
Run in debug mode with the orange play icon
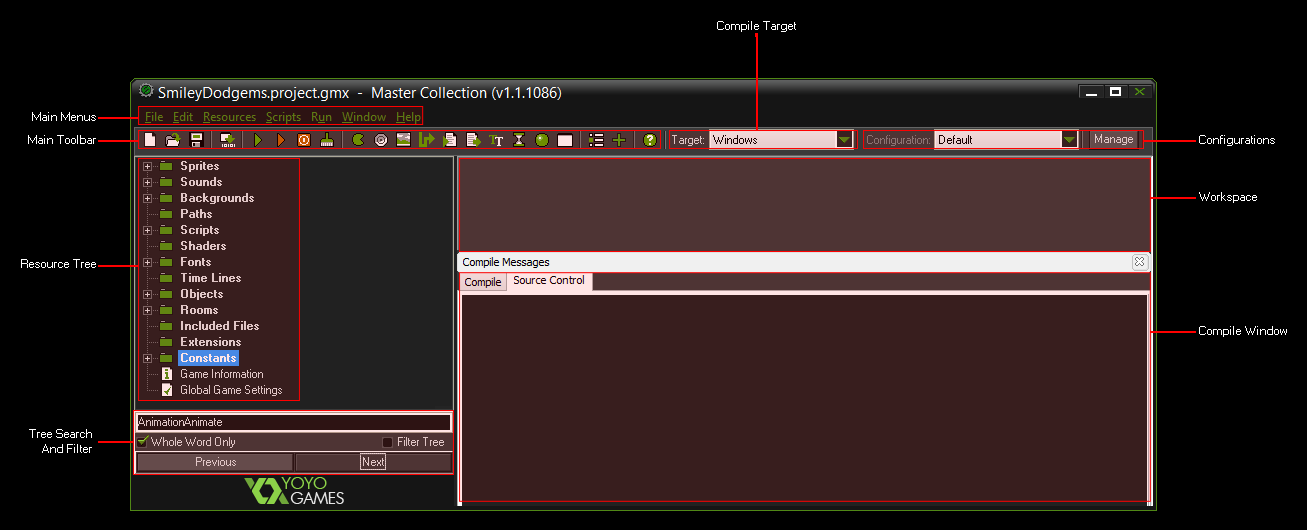[x=281, y=140]
